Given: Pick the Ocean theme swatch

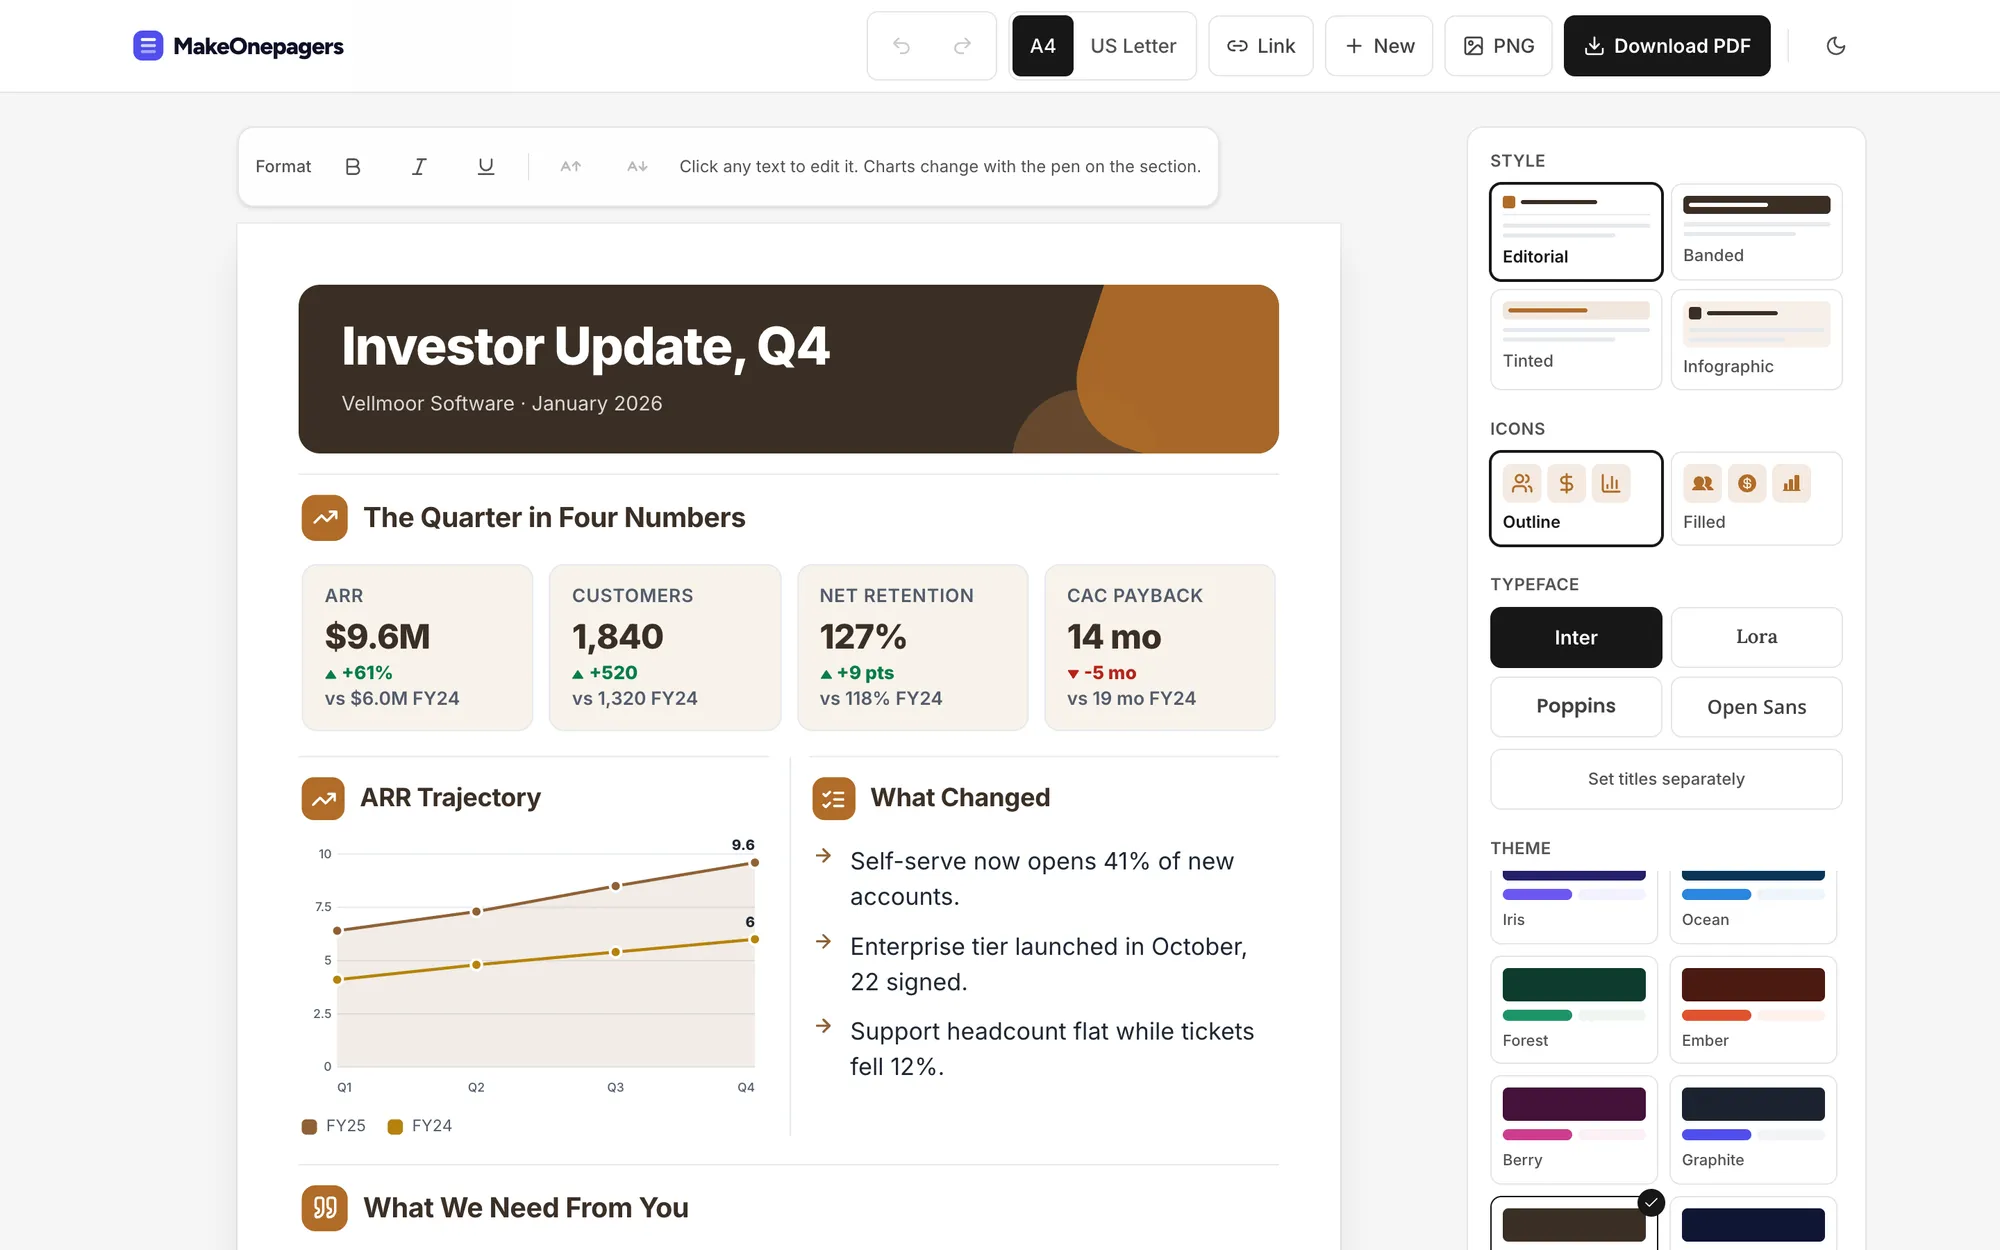Looking at the screenshot, I should 1753,906.
